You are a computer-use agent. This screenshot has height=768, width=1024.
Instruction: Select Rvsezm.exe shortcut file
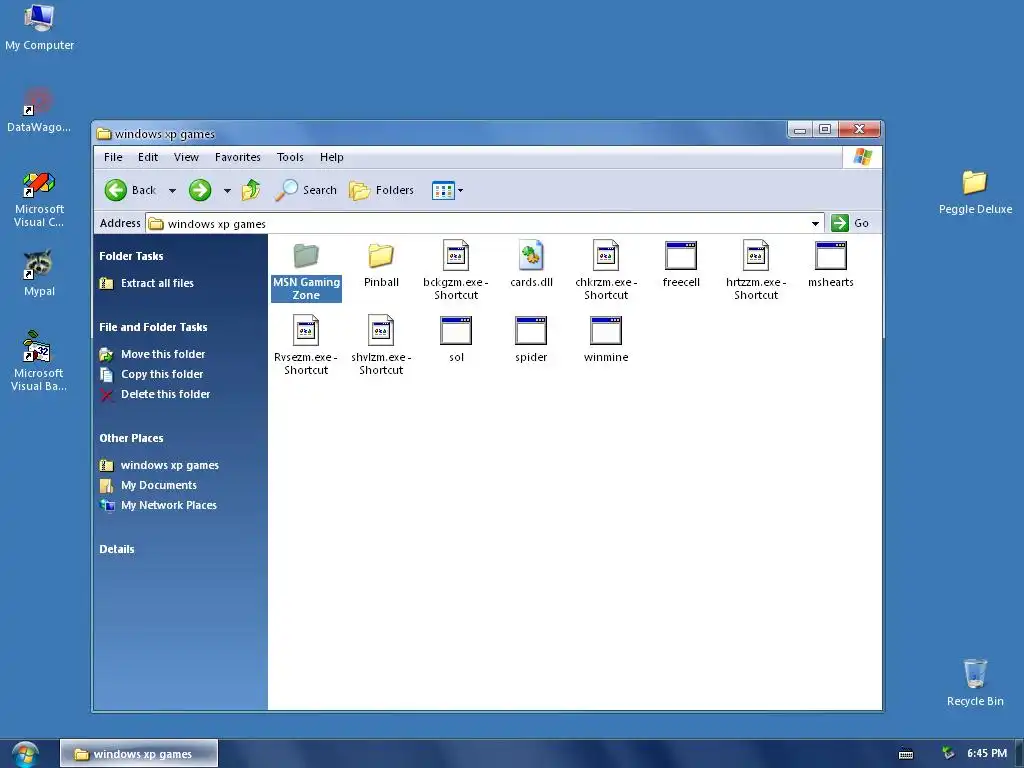click(x=306, y=345)
